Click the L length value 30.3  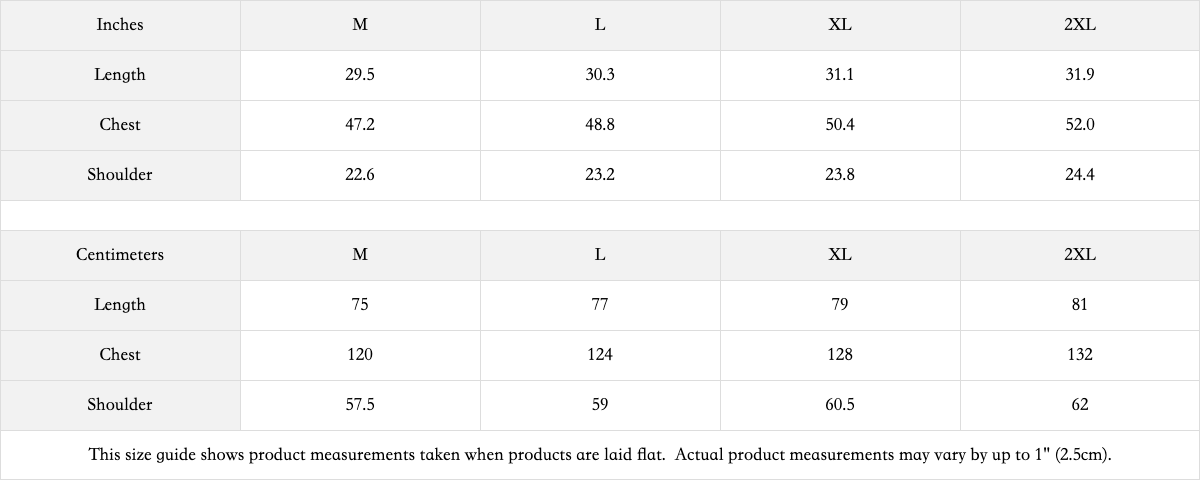[600, 75]
